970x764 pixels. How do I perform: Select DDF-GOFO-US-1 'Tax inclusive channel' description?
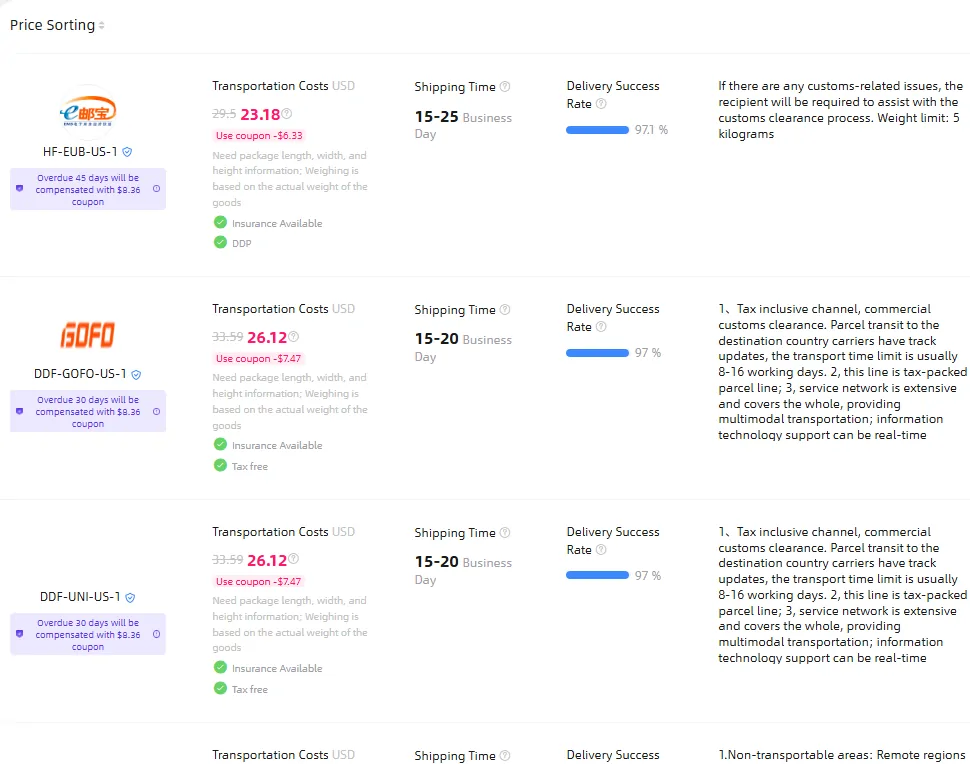pos(842,372)
